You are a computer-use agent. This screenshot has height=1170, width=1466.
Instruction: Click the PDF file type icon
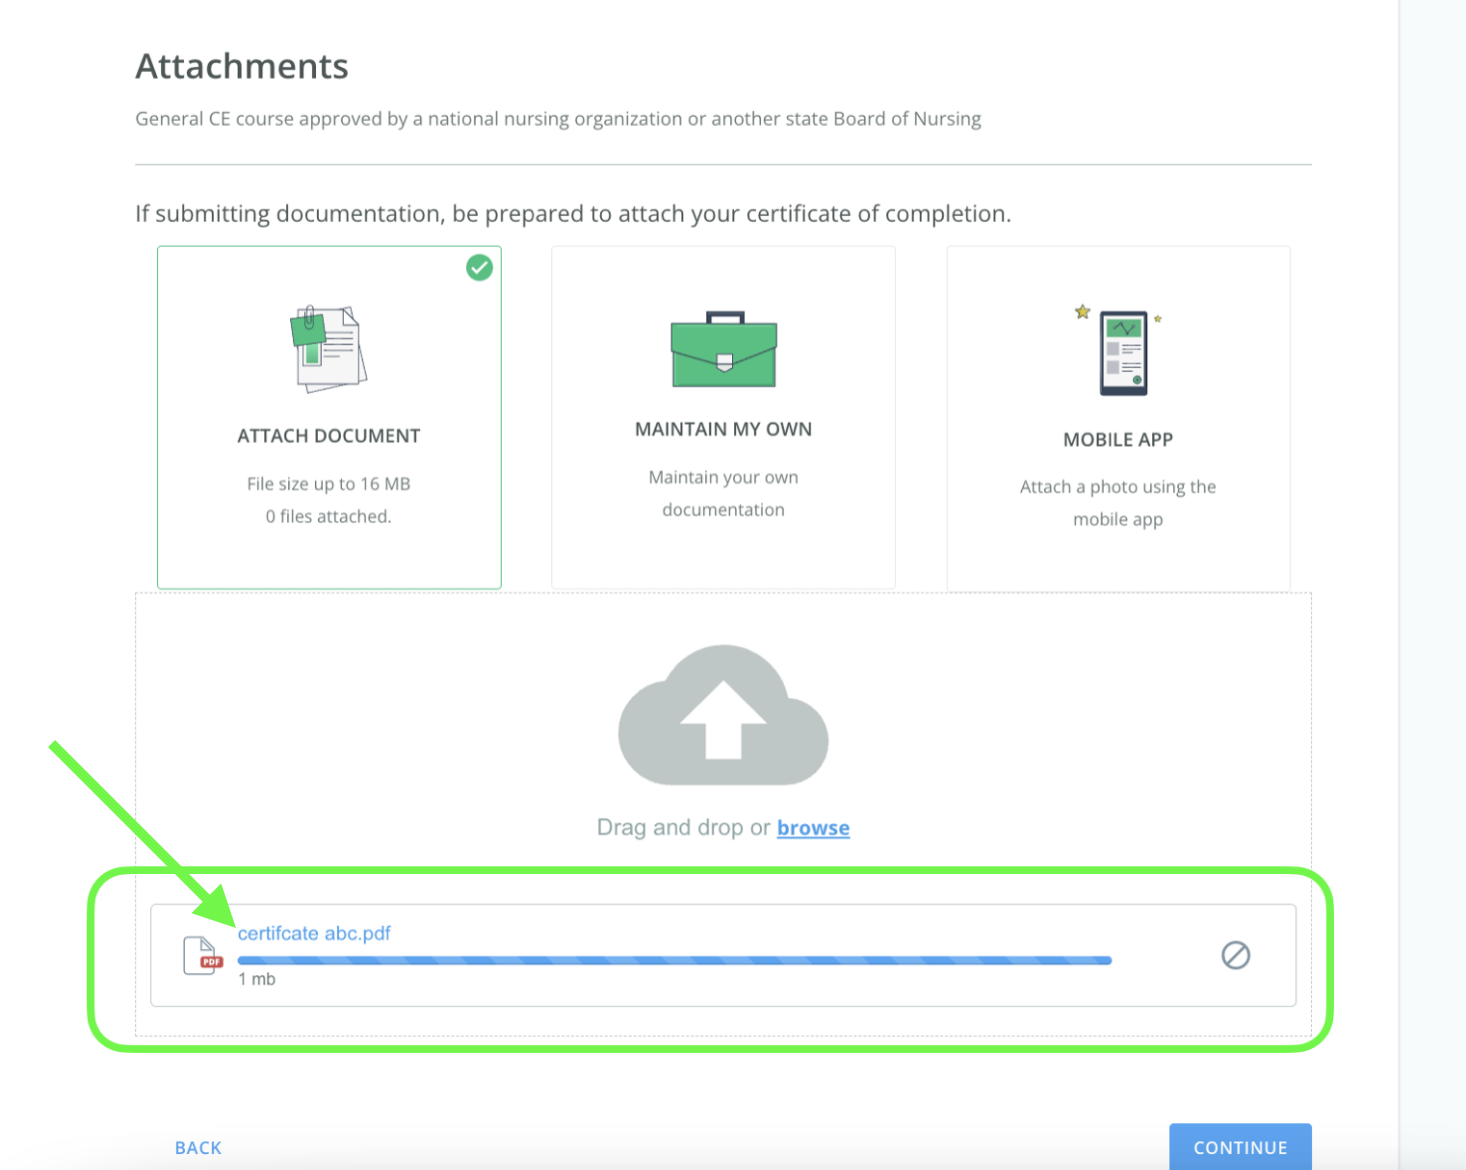click(202, 956)
